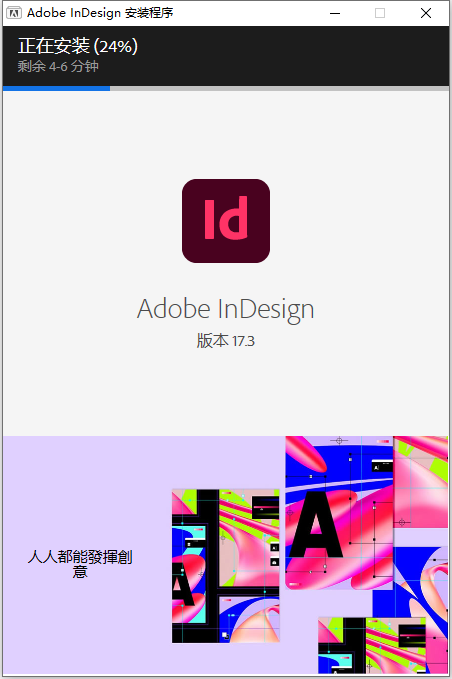Screen dimensions: 452x679
Task: Minimize the installer window
Action: [335, 13]
